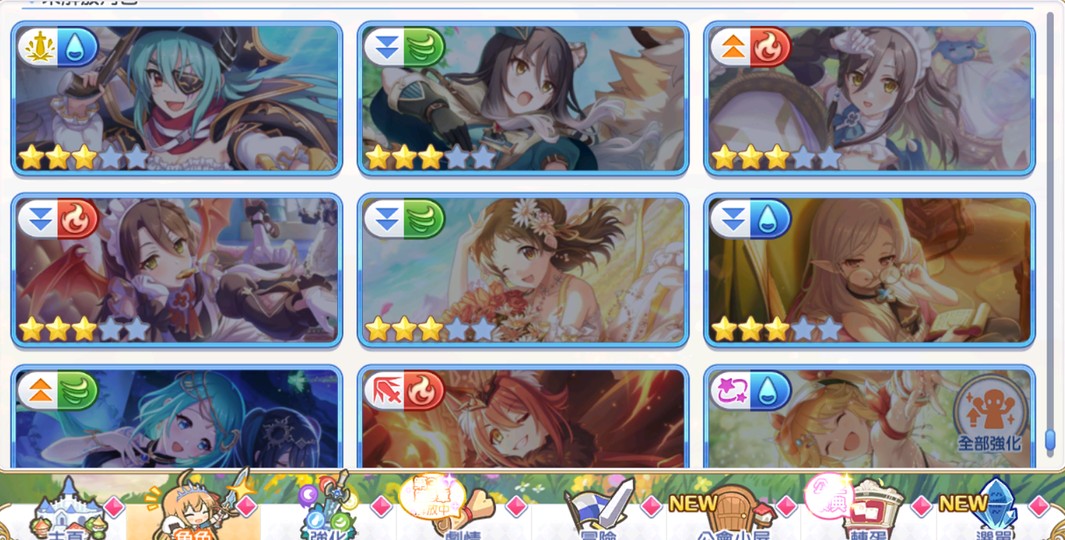Click the fire element badge on basket maid card

(x=770, y=48)
